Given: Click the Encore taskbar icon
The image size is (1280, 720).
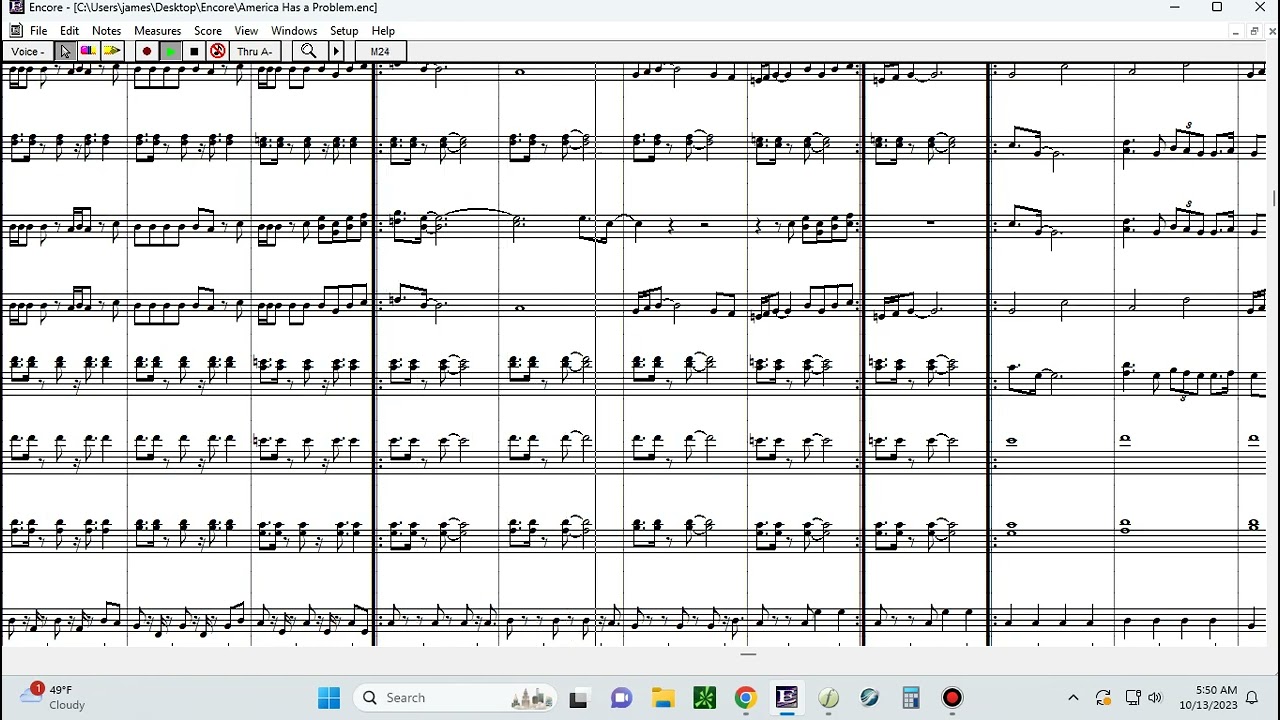Looking at the screenshot, I should (x=787, y=698).
